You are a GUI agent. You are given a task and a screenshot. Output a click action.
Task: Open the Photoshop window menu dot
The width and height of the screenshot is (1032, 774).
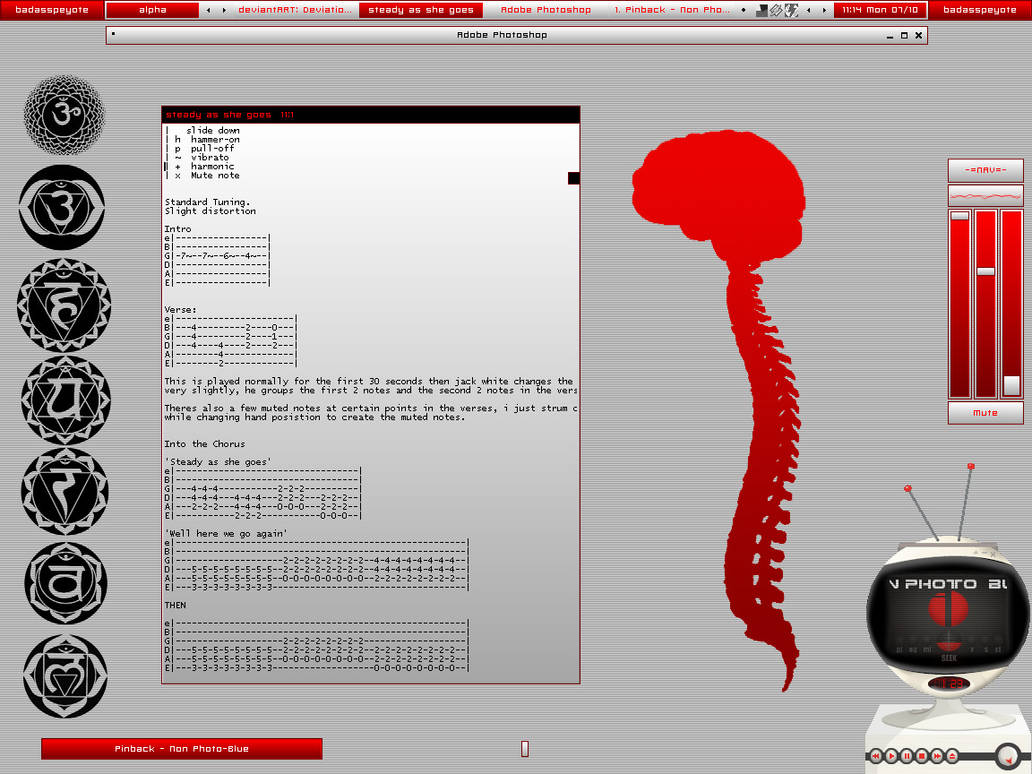[x=113, y=33]
